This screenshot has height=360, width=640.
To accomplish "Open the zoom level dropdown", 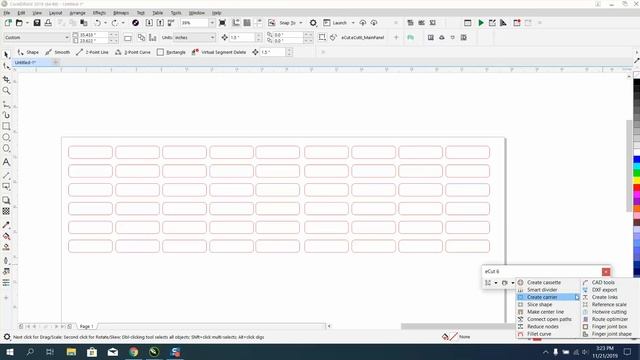I will coord(212,23).
